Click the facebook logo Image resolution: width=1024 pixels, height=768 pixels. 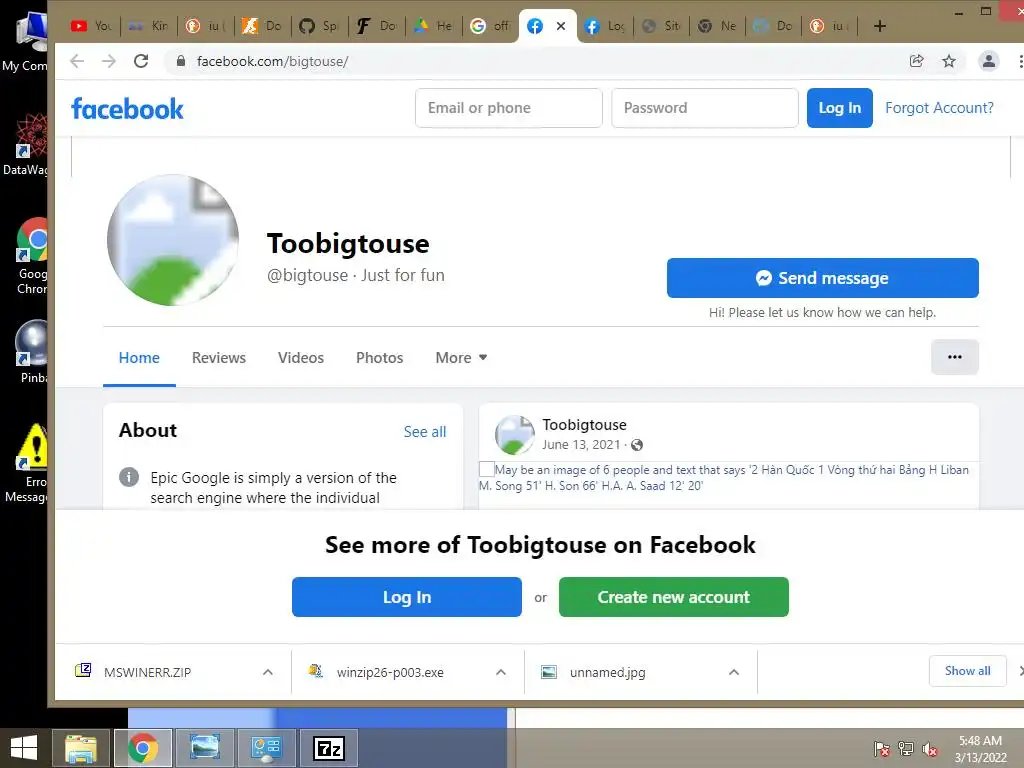tap(127, 108)
